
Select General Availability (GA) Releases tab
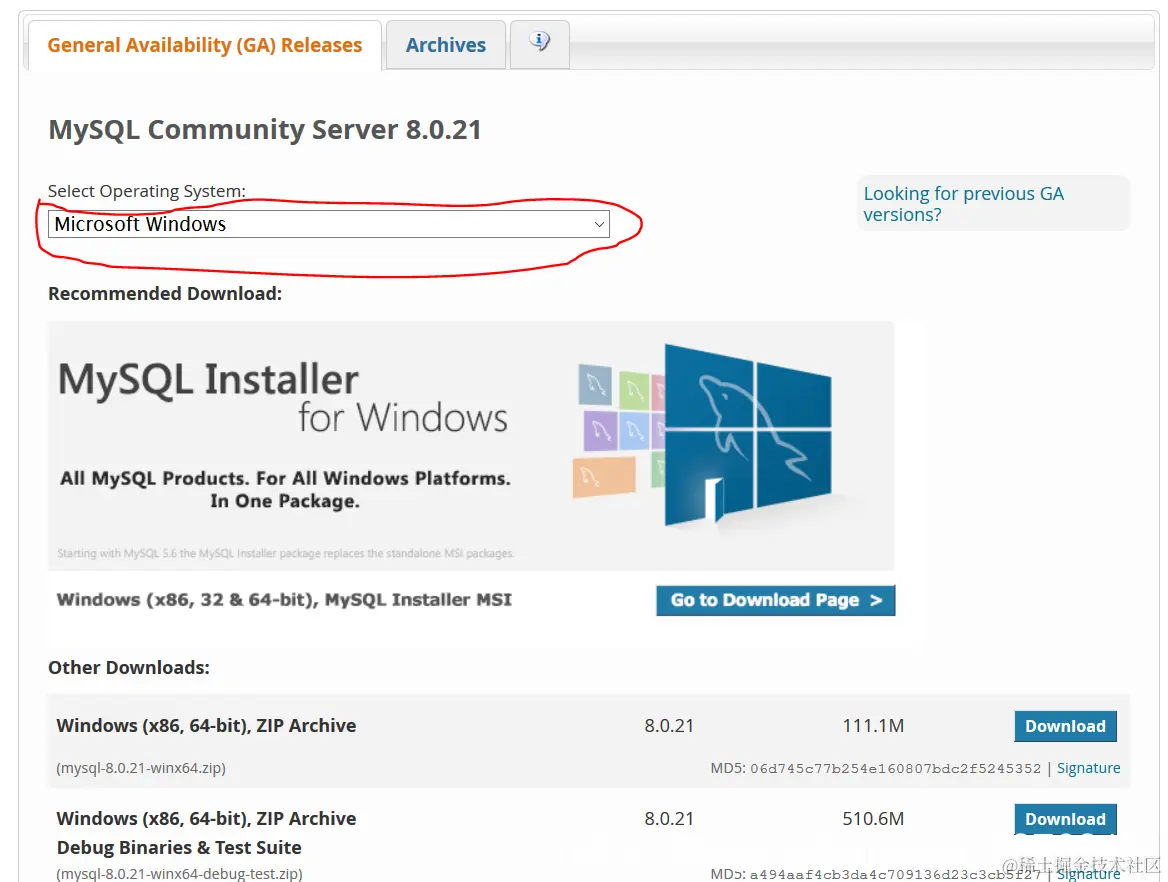click(x=205, y=45)
